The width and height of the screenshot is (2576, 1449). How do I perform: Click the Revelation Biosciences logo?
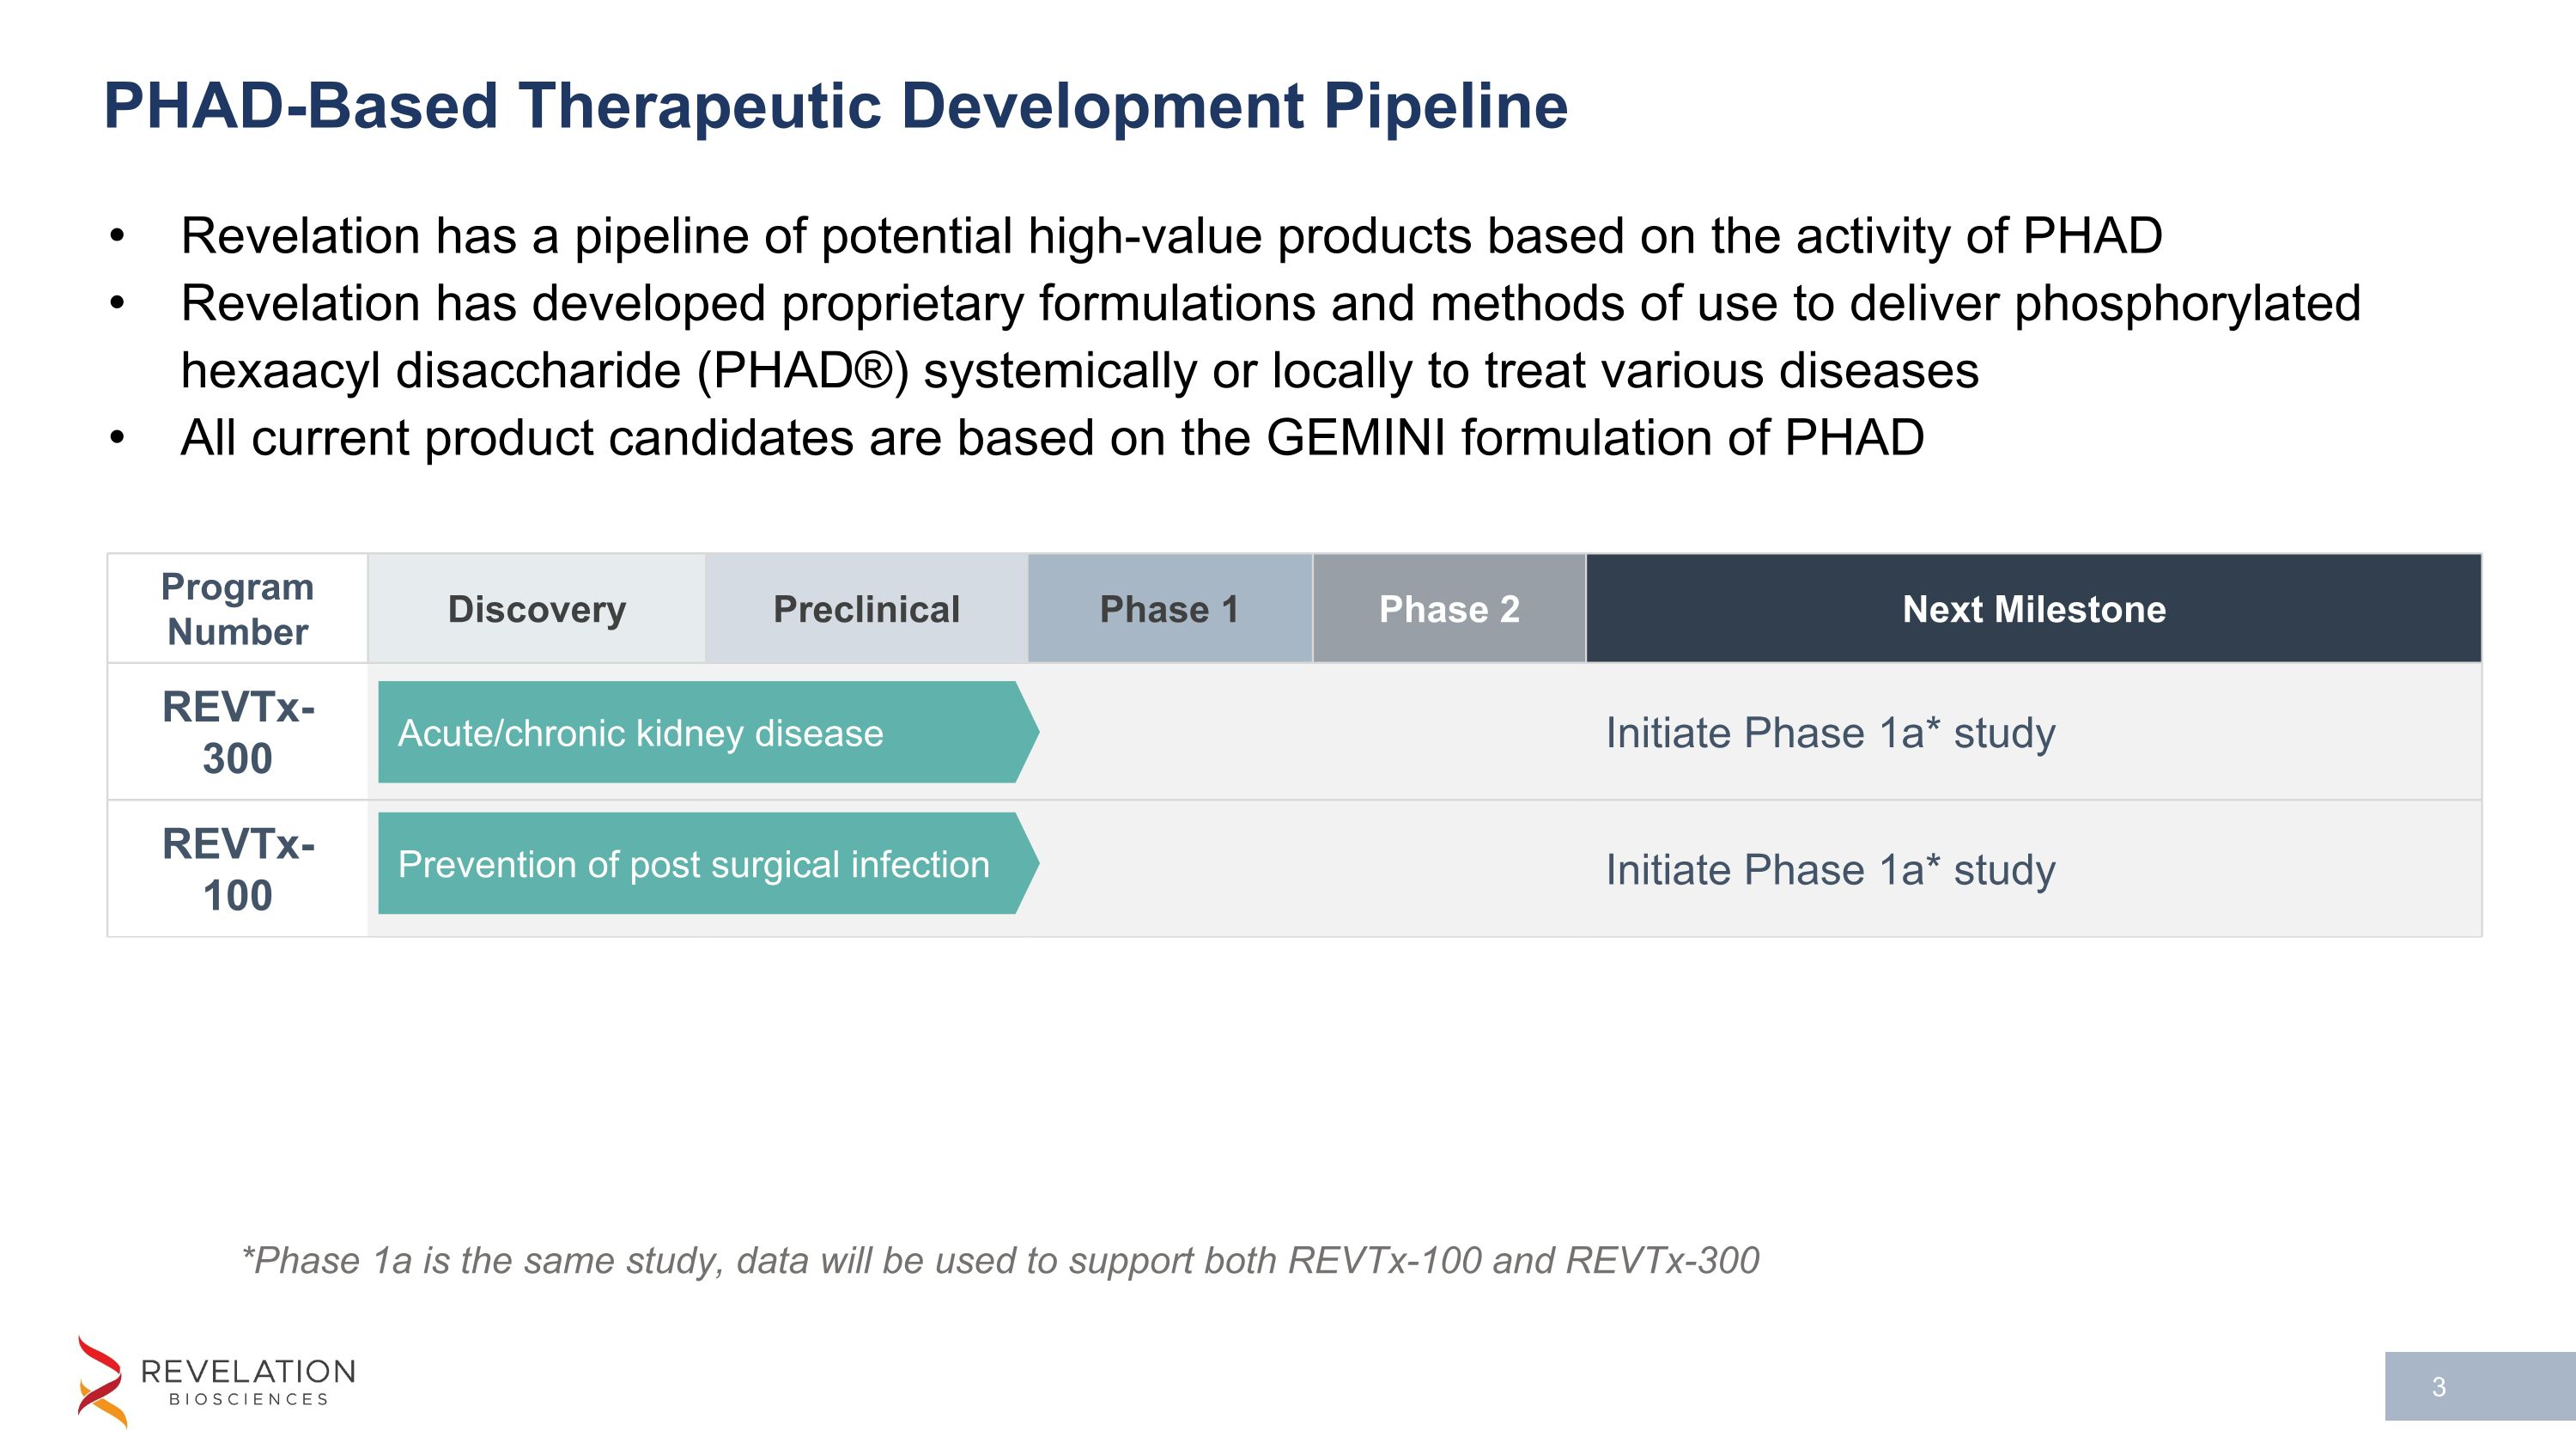pyautogui.click(x=216, y=1382)
